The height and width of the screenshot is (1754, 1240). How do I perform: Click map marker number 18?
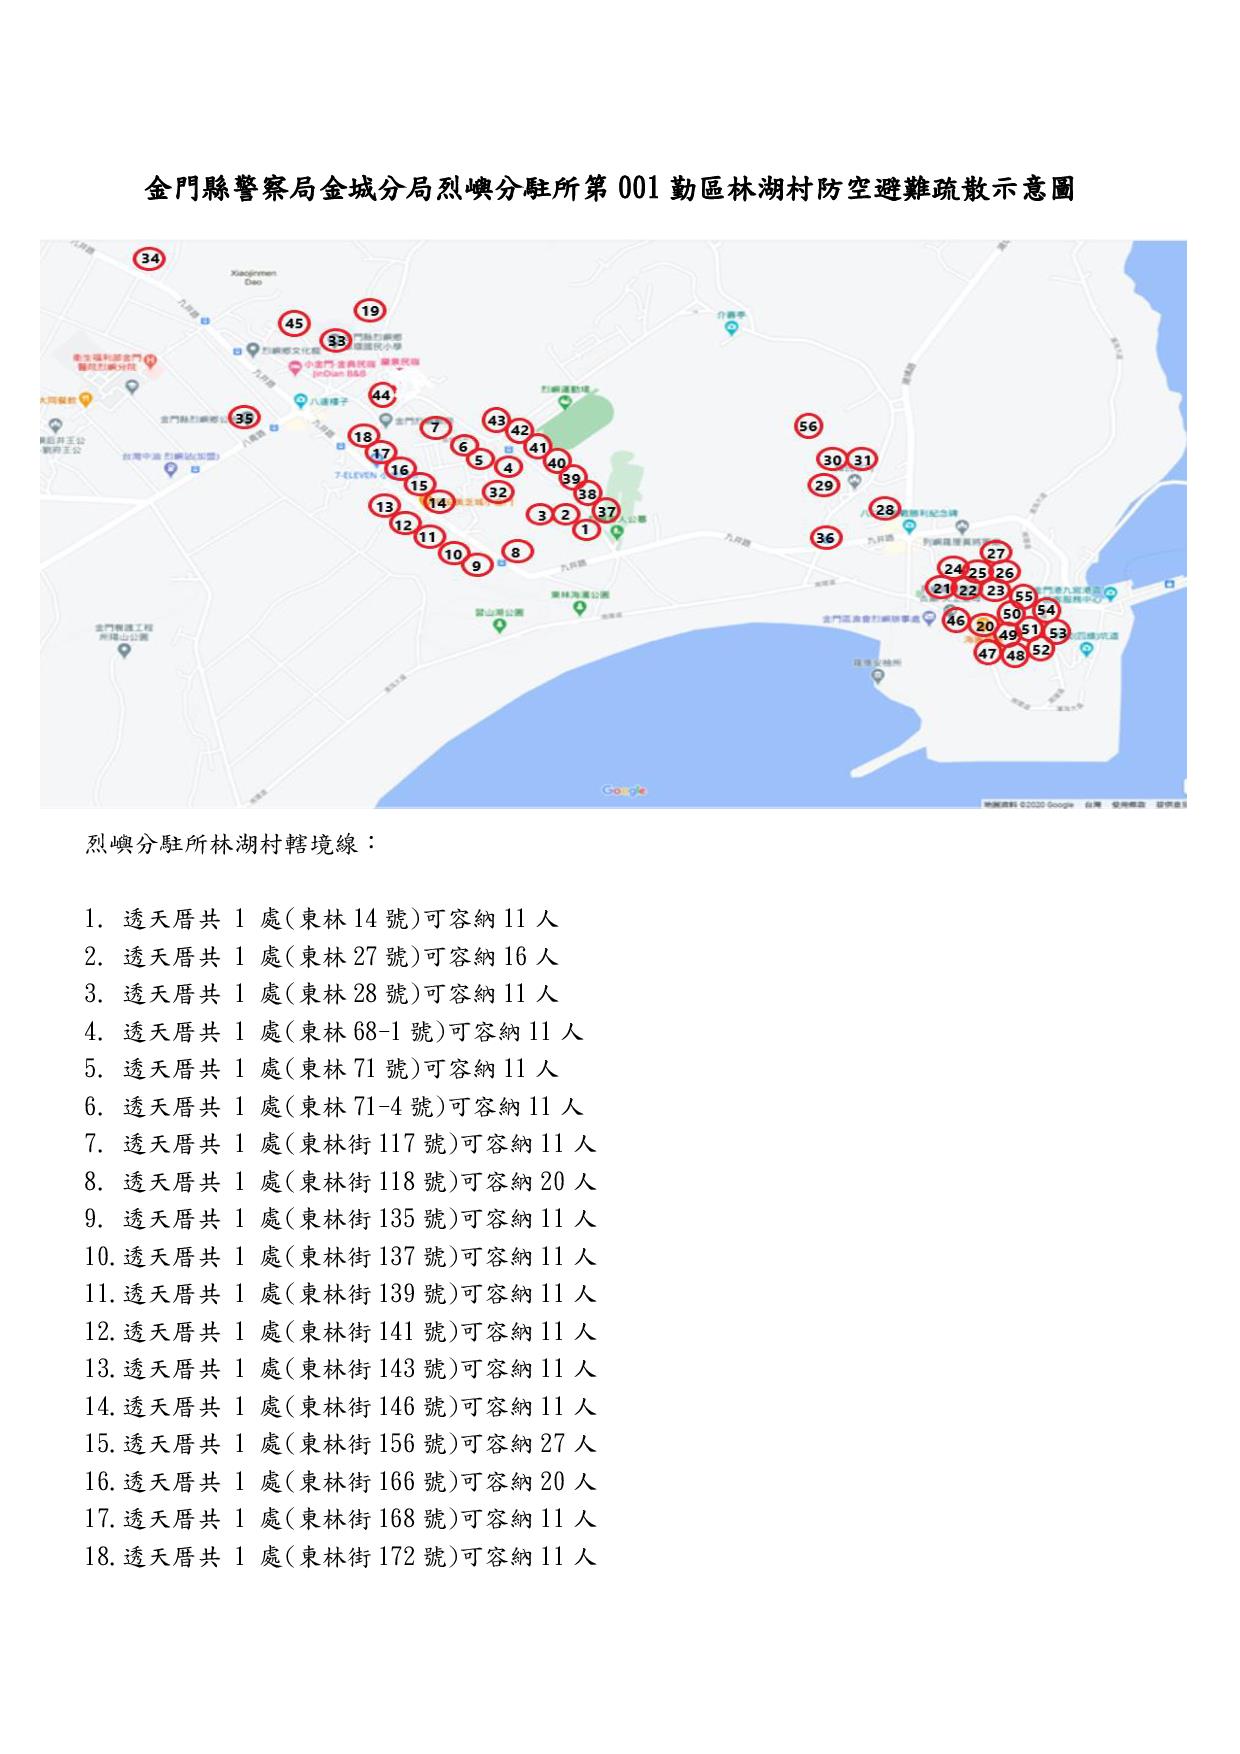(x=363, y=436)
